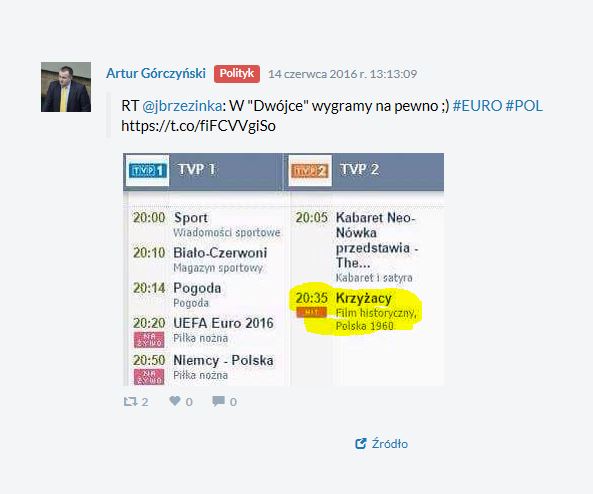
Task: Click the tweet timestamp 14 czerwca 2016
Action: [342, 74]
